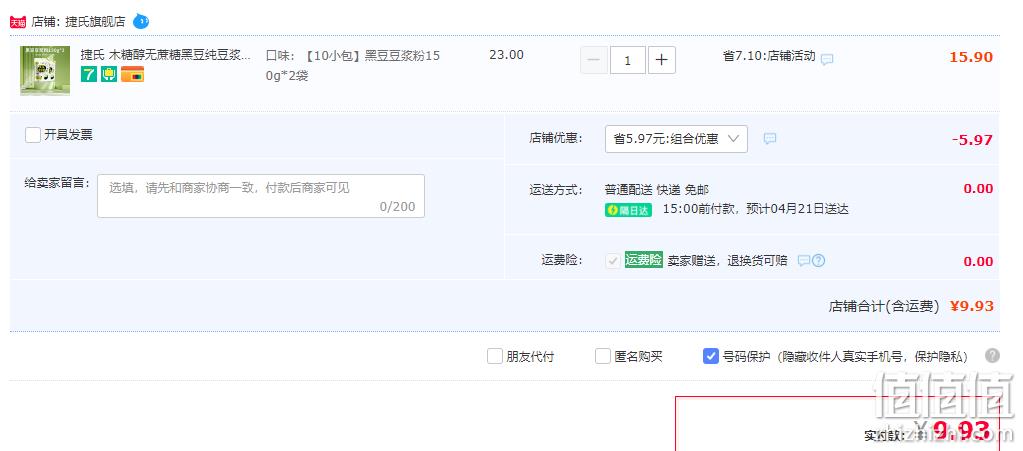Check the 匿名购买 checkbox

[602, 356]
